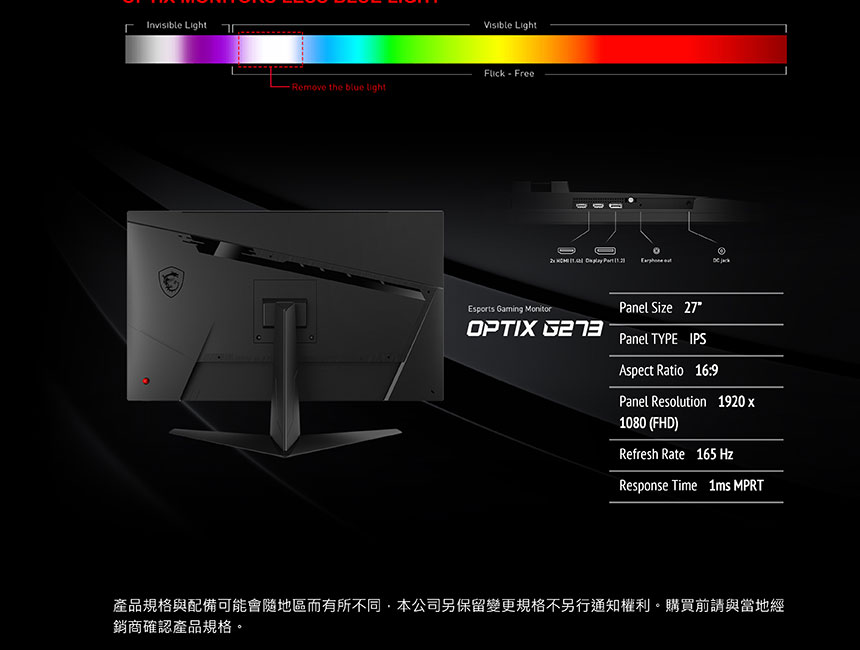The width and height of the screenshot is (860, 650).
Task: Click the '16:9' aspect ratio value
Action: tap(706, 370)
